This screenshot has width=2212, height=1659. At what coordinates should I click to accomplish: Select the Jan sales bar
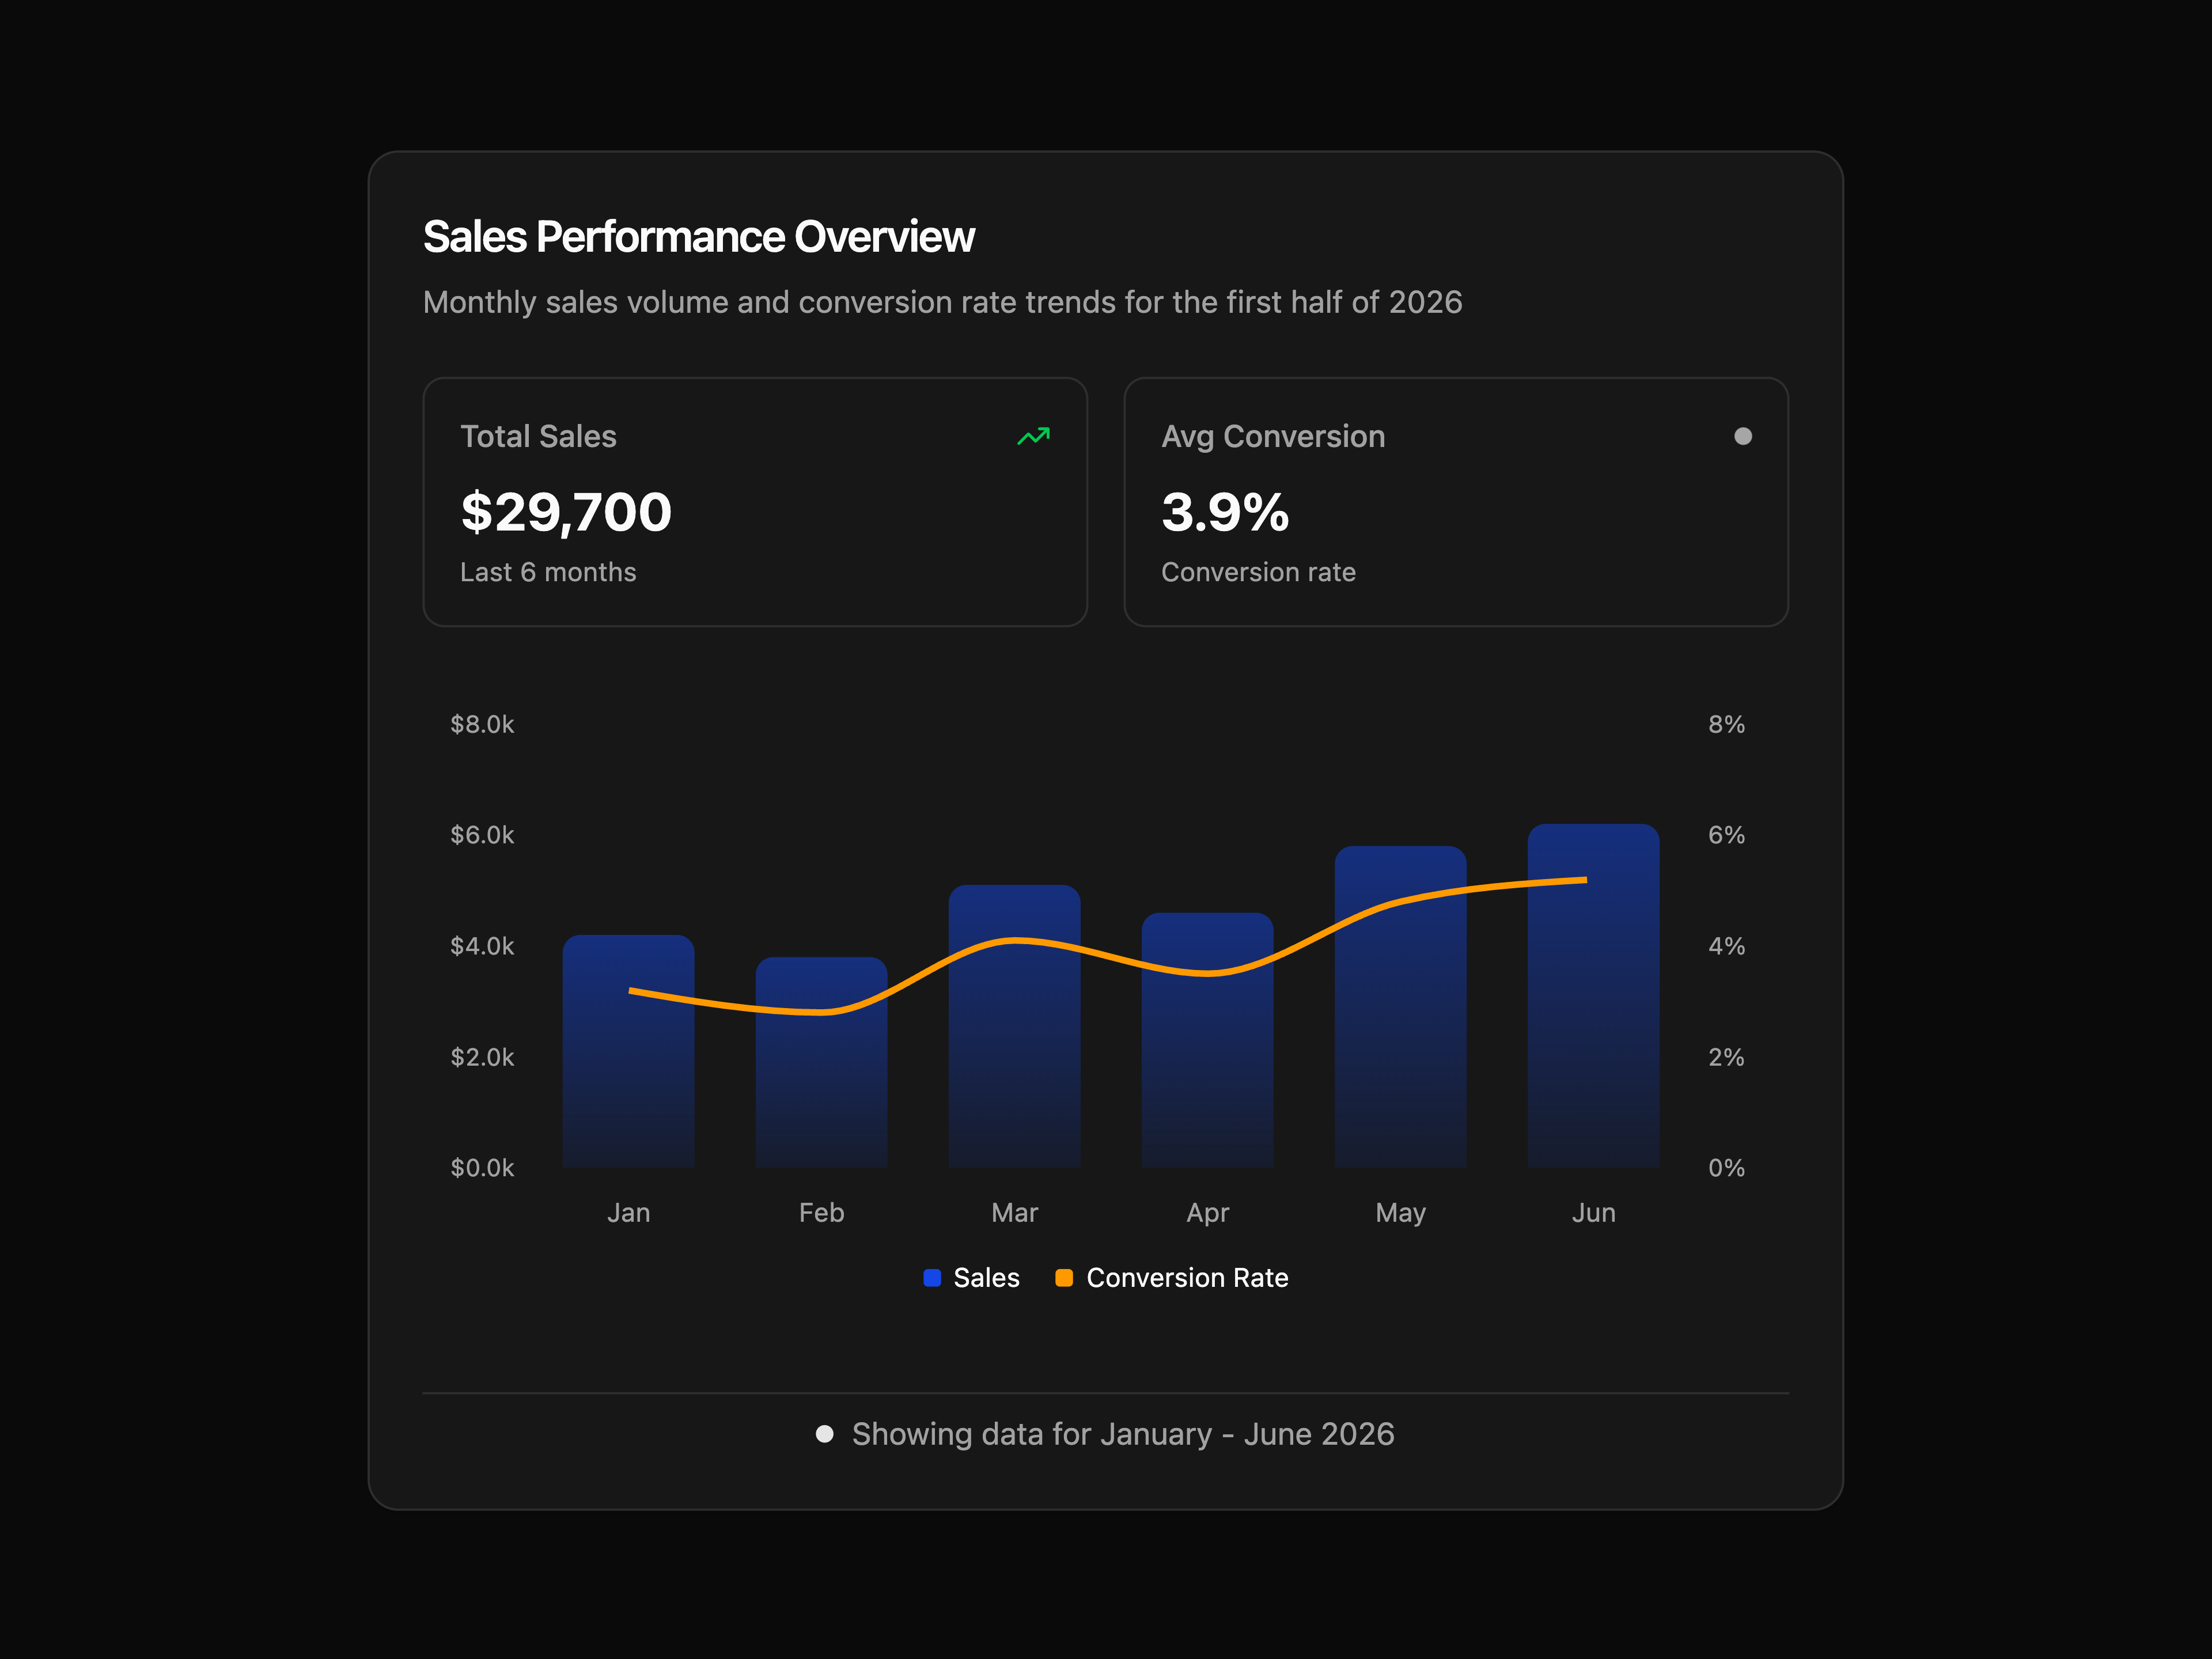[628, 1051]
